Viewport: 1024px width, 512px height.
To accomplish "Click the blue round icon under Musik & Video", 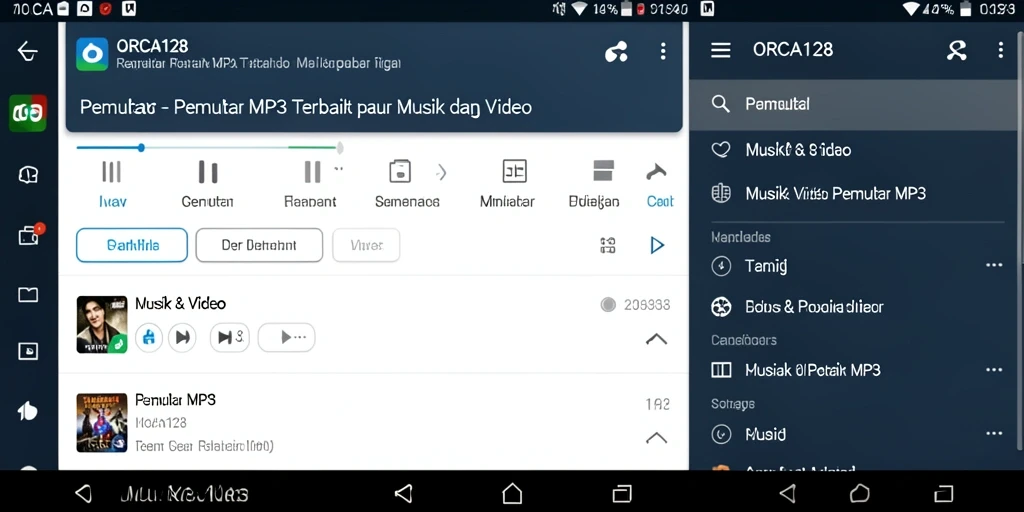I will [149, 337].
